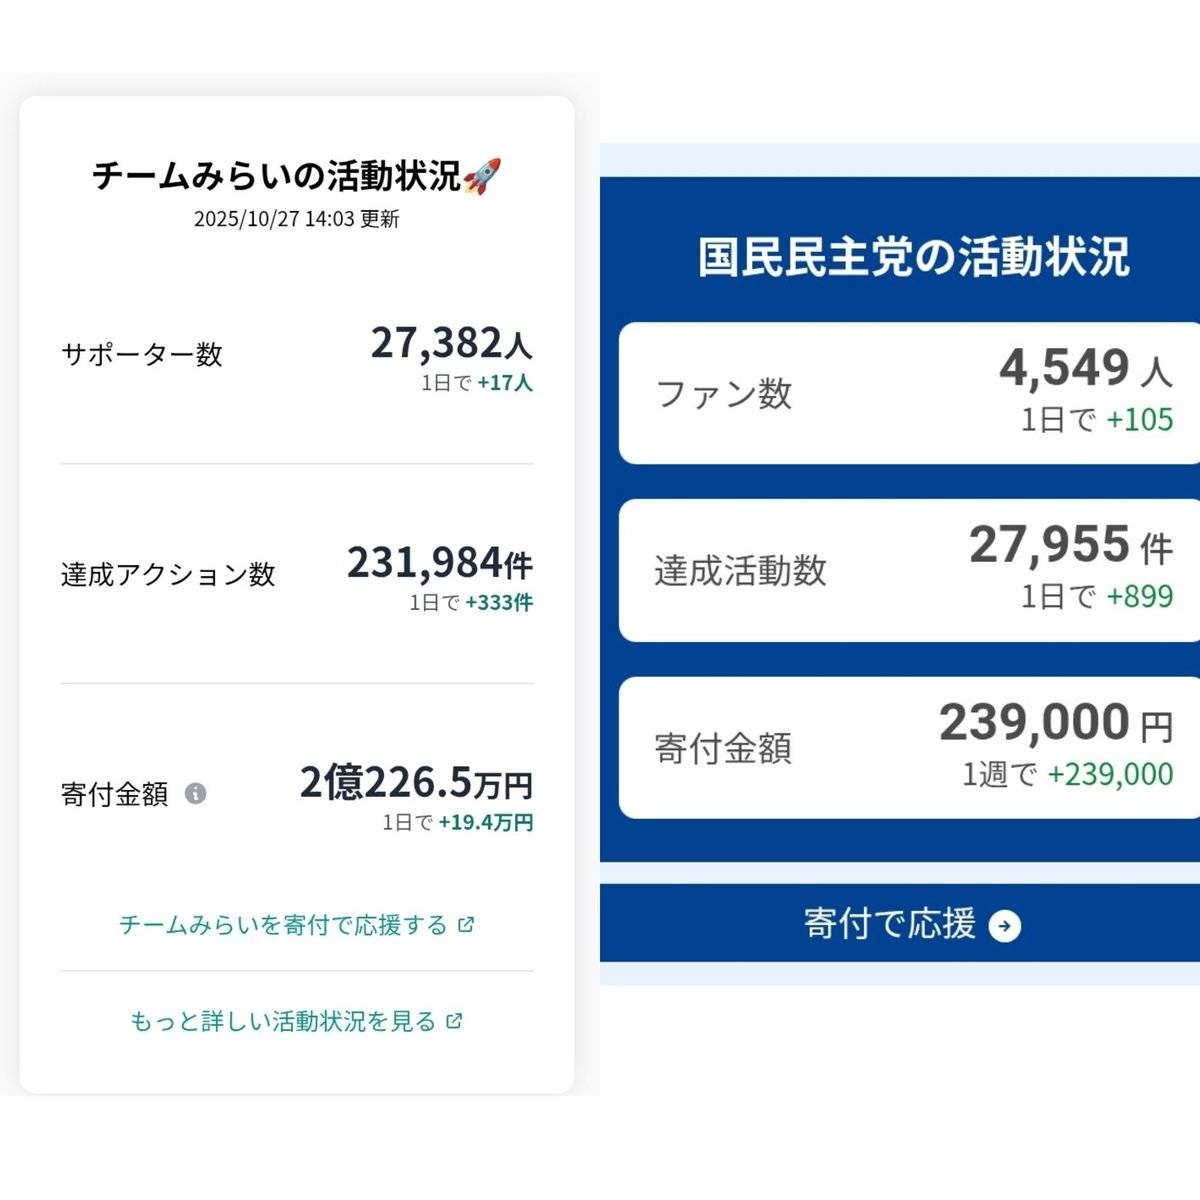This screenshot has width=1200, height=1200.
Task: Open the もっと詳しい活動状況を見る link
Action: [x=283, y=1021]
